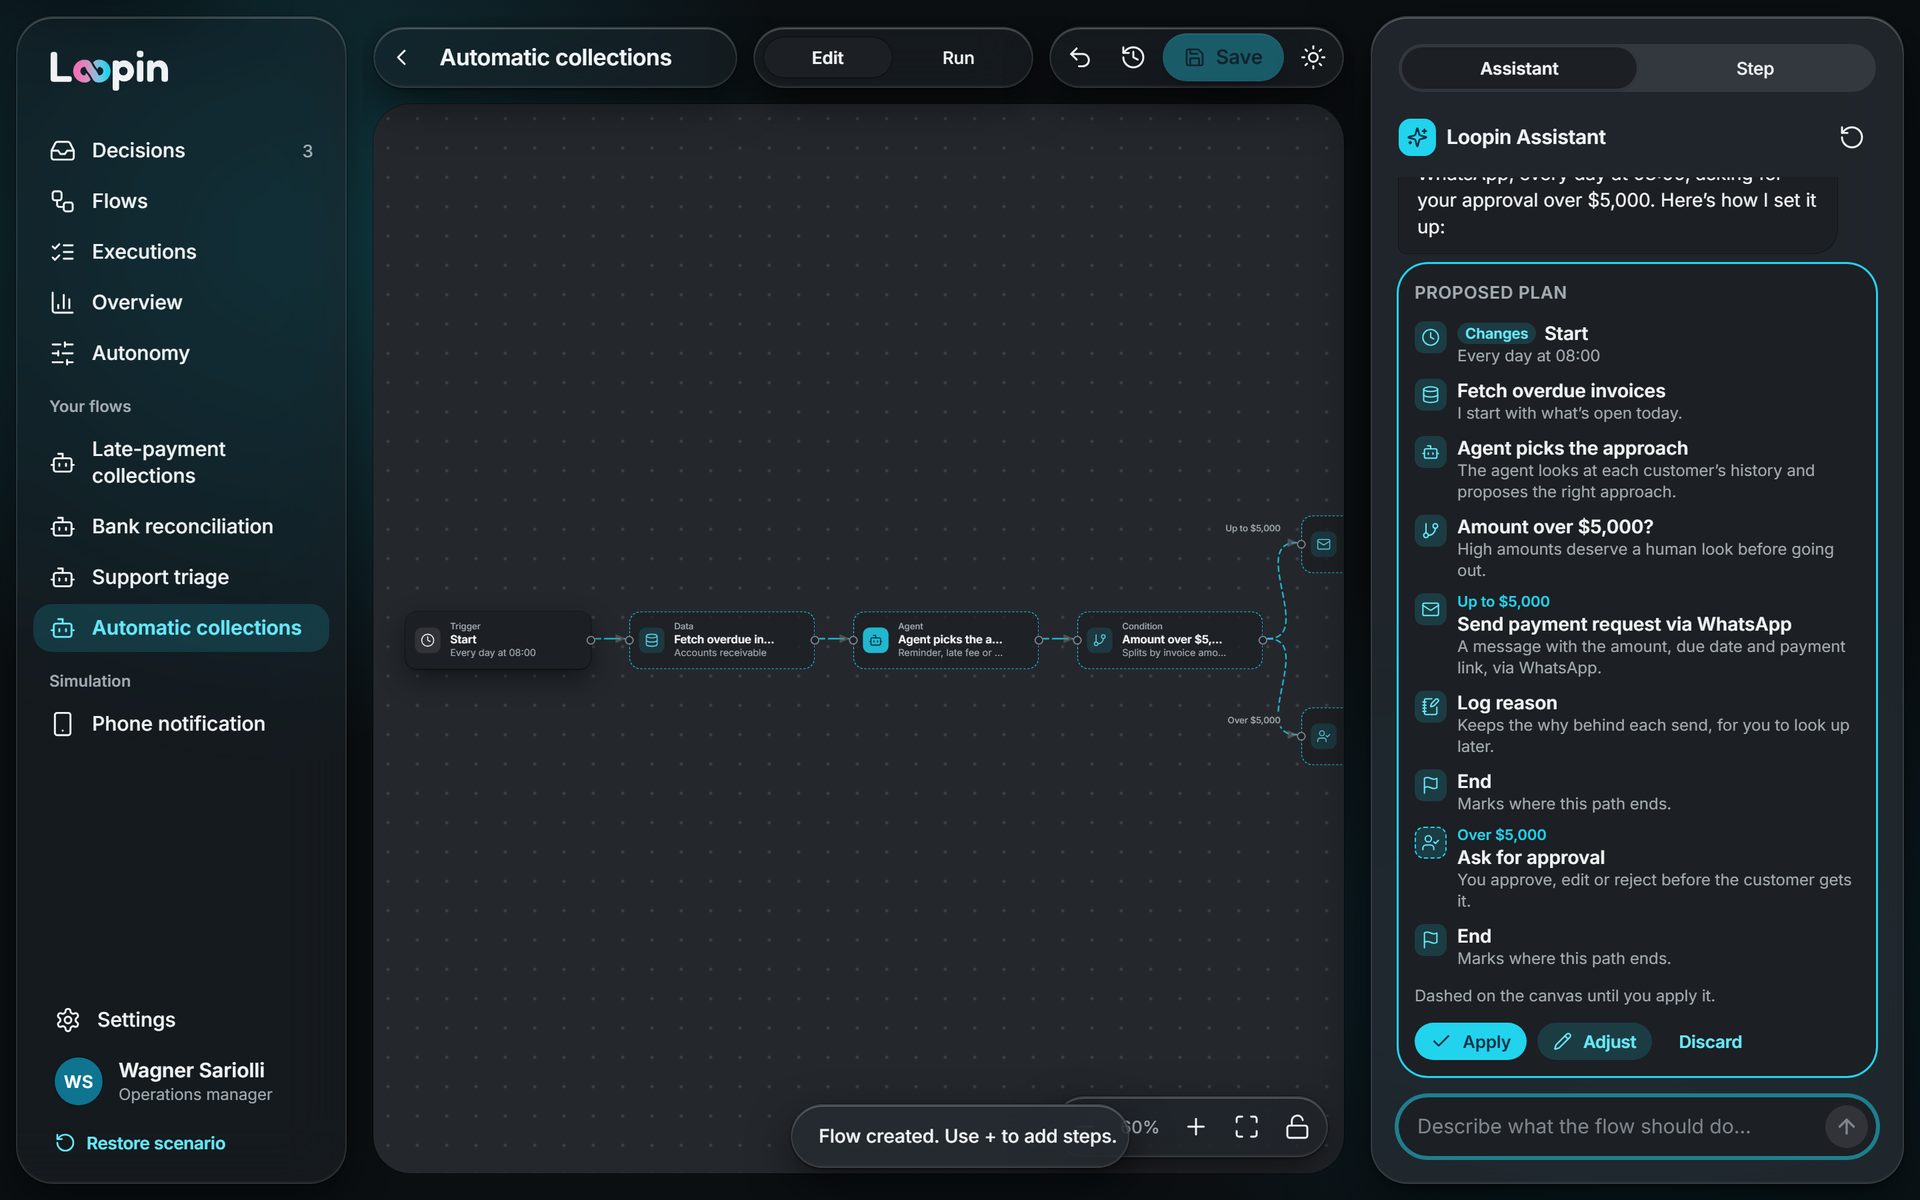Screen dimensions: 1920x1200
Task: Zoom in with the plus icon on canvas
Action: click(1195, 1127)
